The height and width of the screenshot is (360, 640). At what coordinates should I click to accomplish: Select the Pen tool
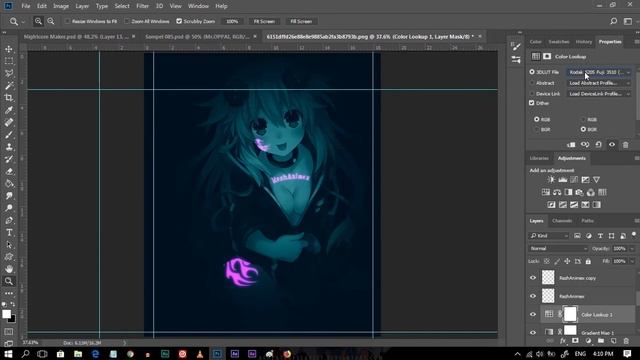[x=9, y=220]
